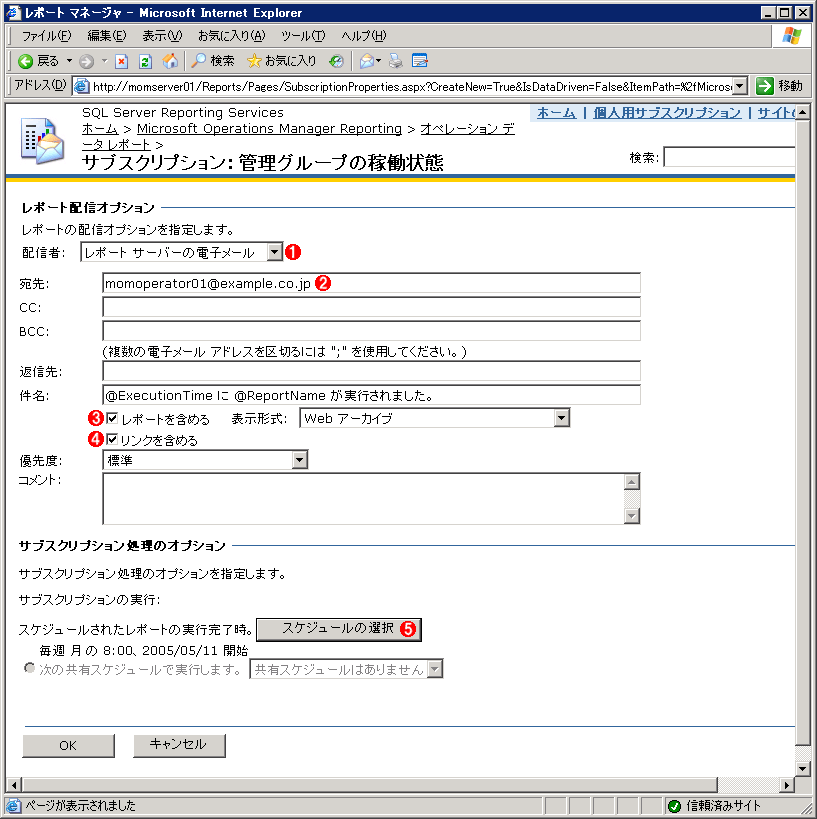
Task: Open the Mail toolbar icon
Action: pyautogui.click(x=367, y=61)
